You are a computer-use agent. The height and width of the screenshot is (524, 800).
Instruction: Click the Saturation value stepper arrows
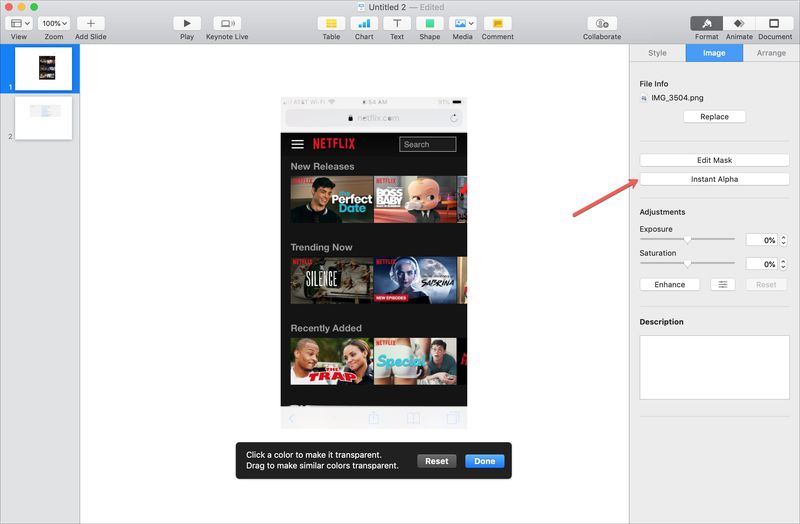pos(784,264)
